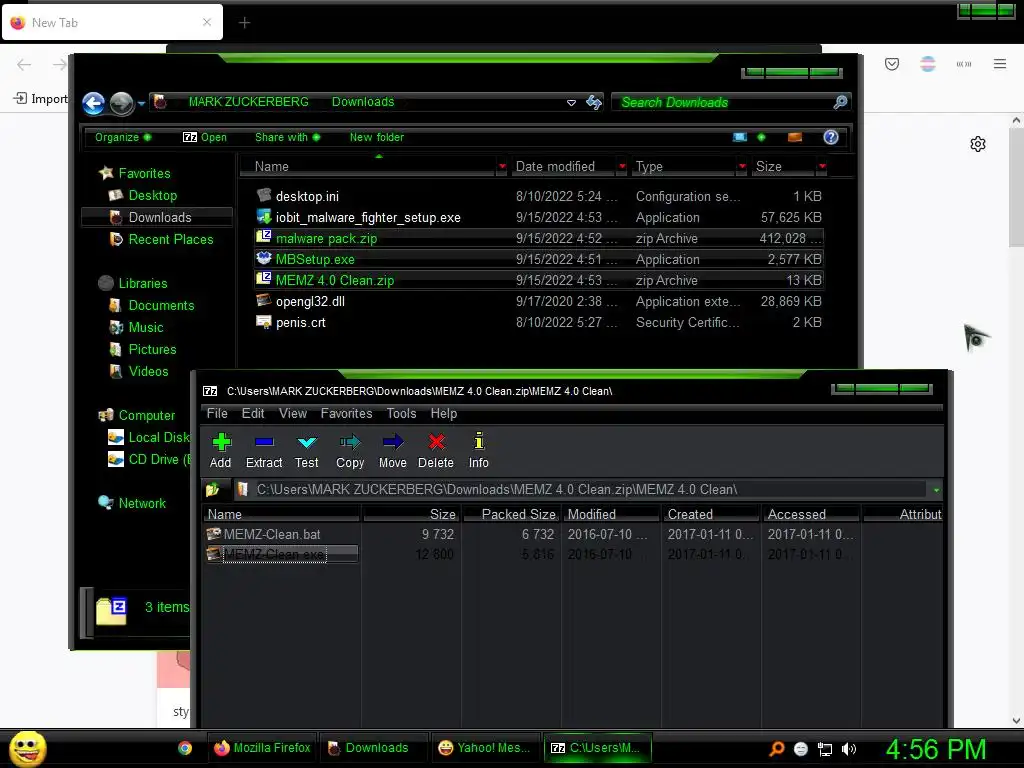1024x768 pixels.
Task: Launch Chrome from the taskbar
Action: tap(185, 748)
